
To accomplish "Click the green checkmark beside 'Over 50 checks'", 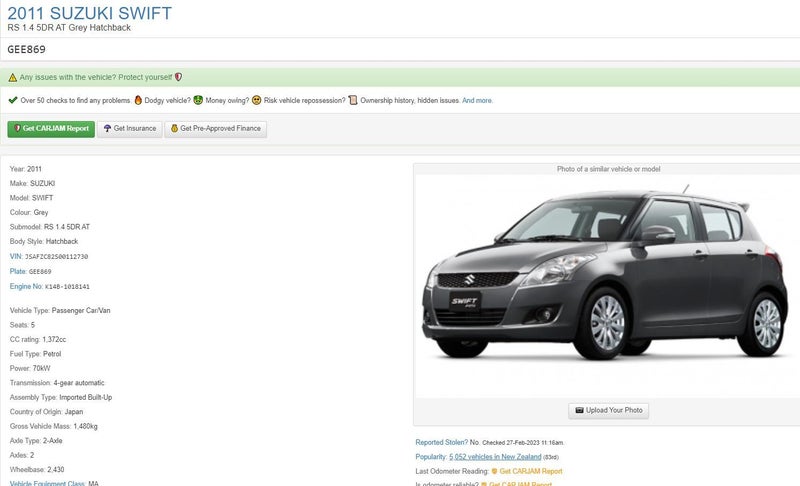I will [x=12, y=100].
